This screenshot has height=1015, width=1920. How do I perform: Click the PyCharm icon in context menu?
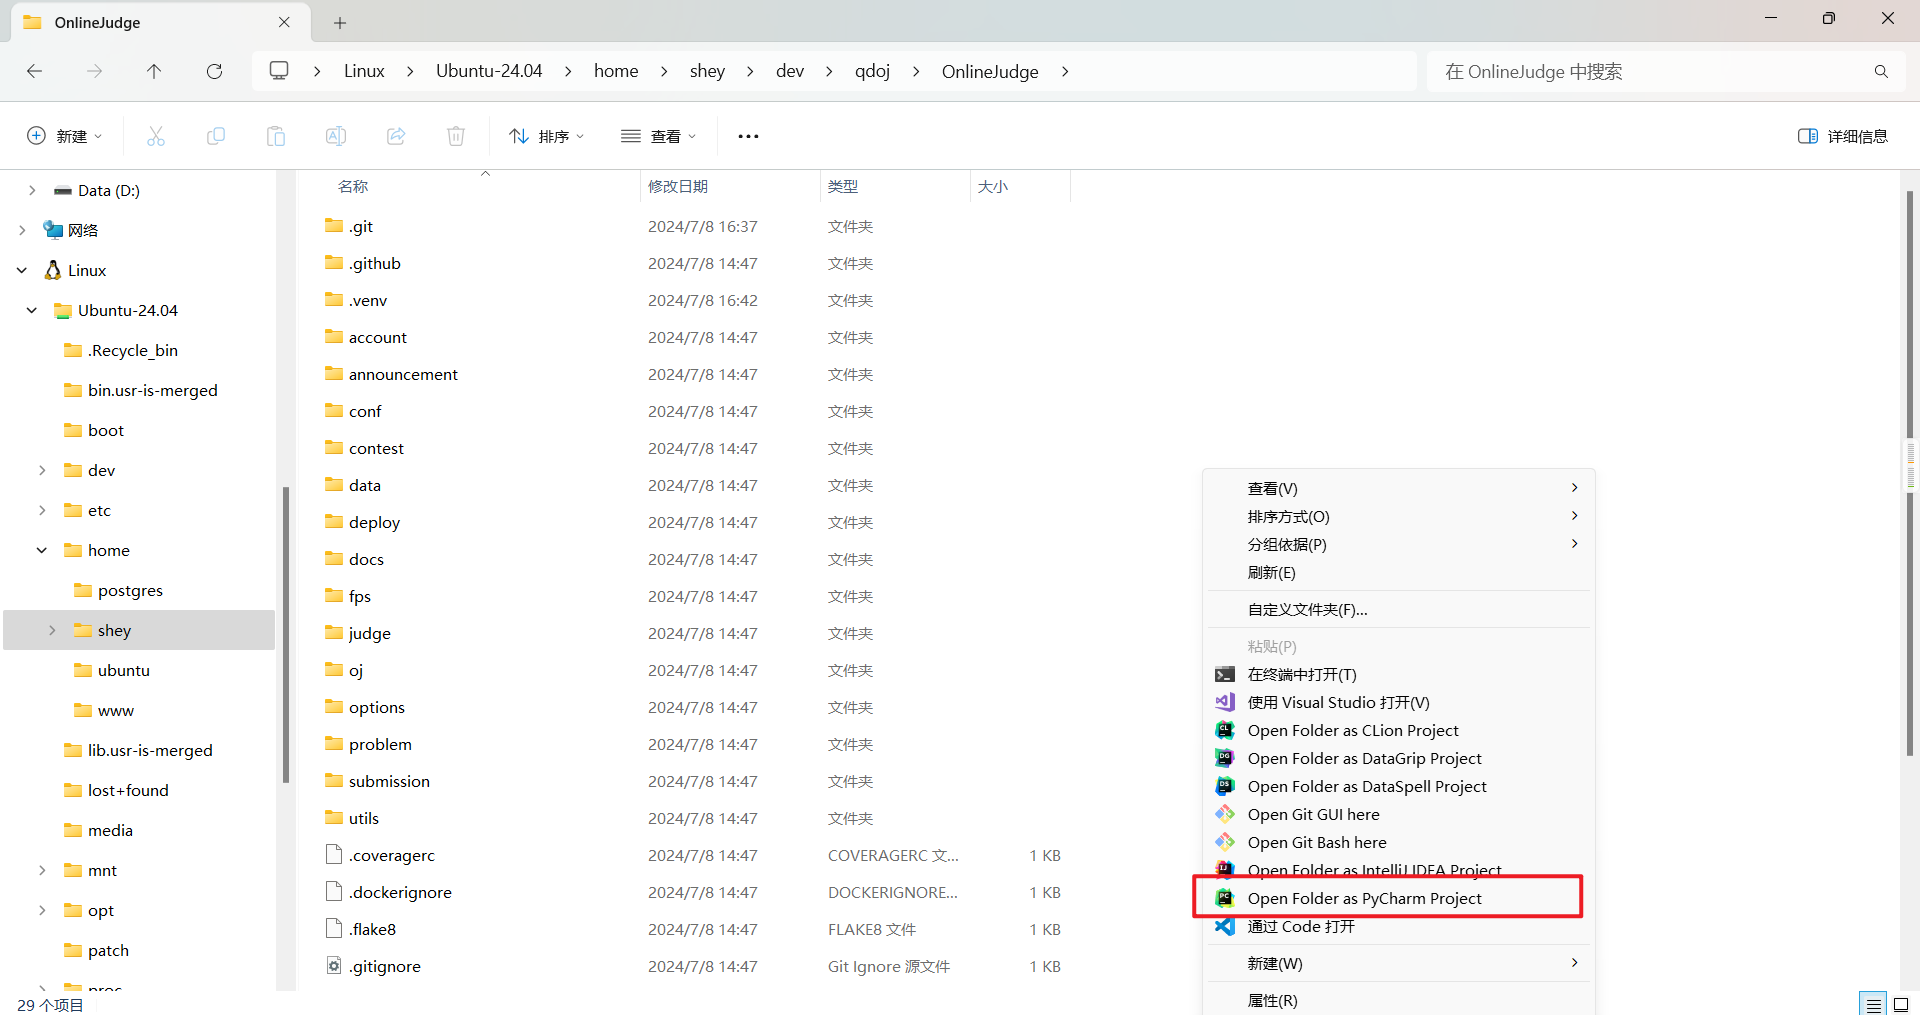[1225, 899]
